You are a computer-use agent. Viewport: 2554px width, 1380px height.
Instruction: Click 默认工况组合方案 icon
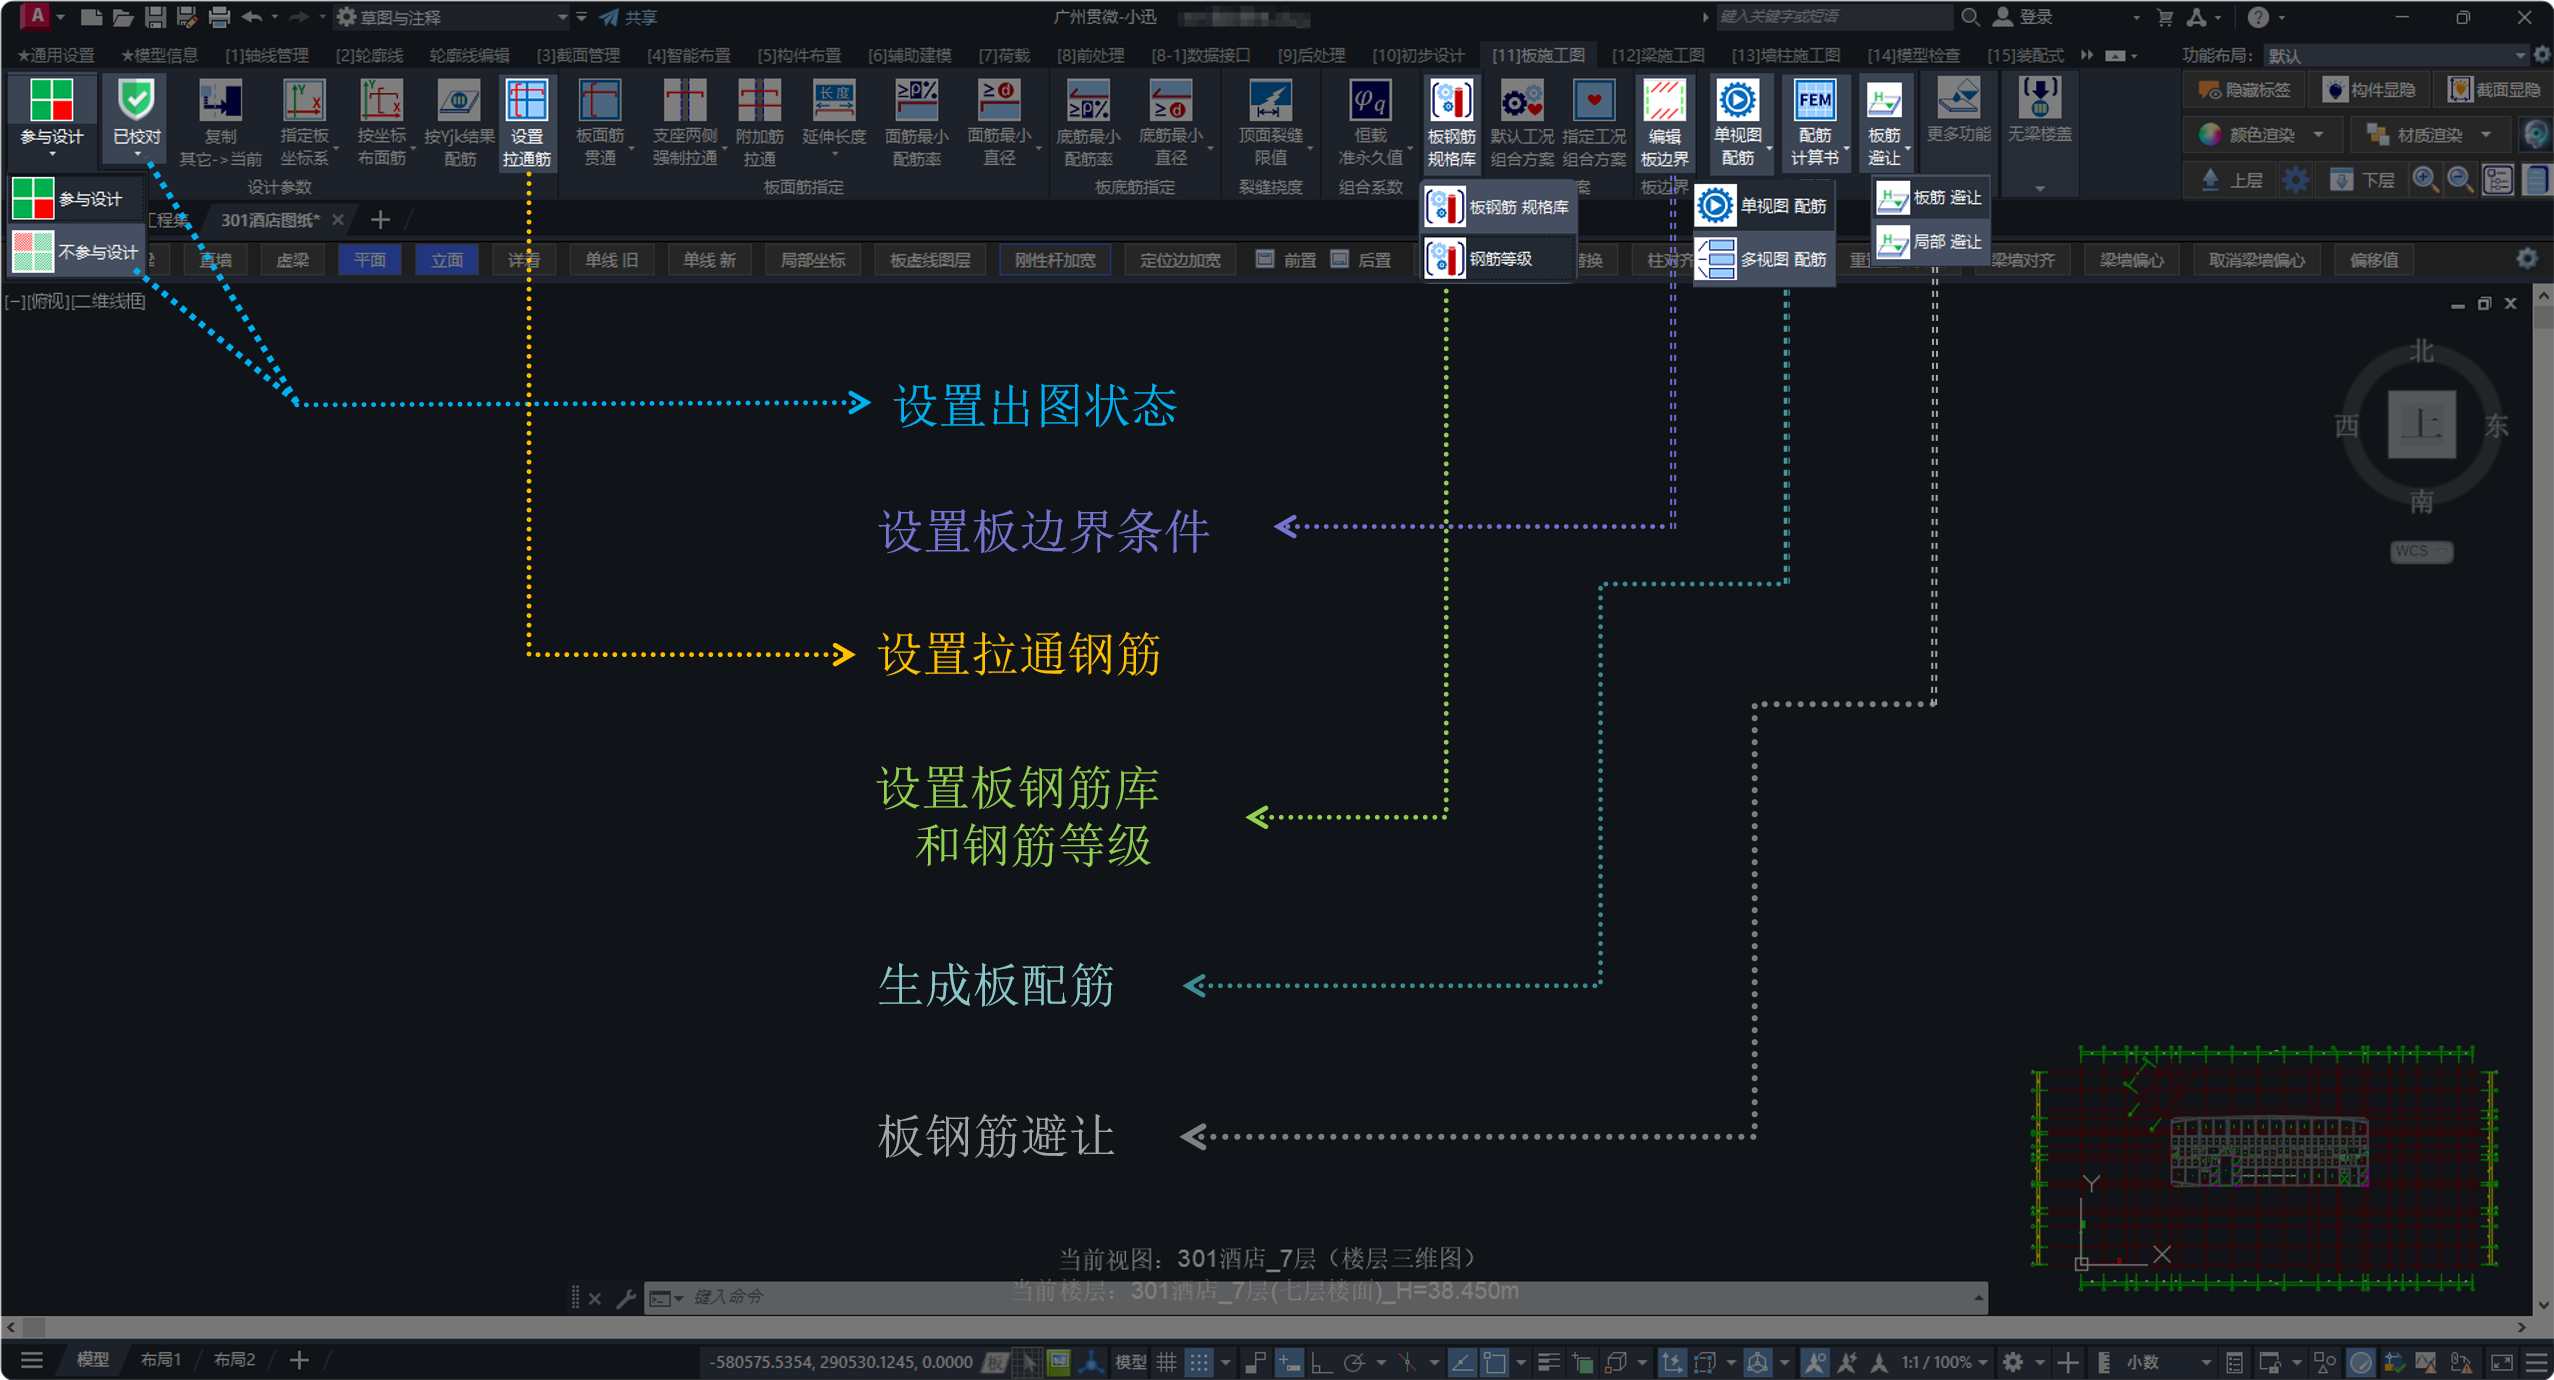pyautogui.click(x=1522, y=101)
